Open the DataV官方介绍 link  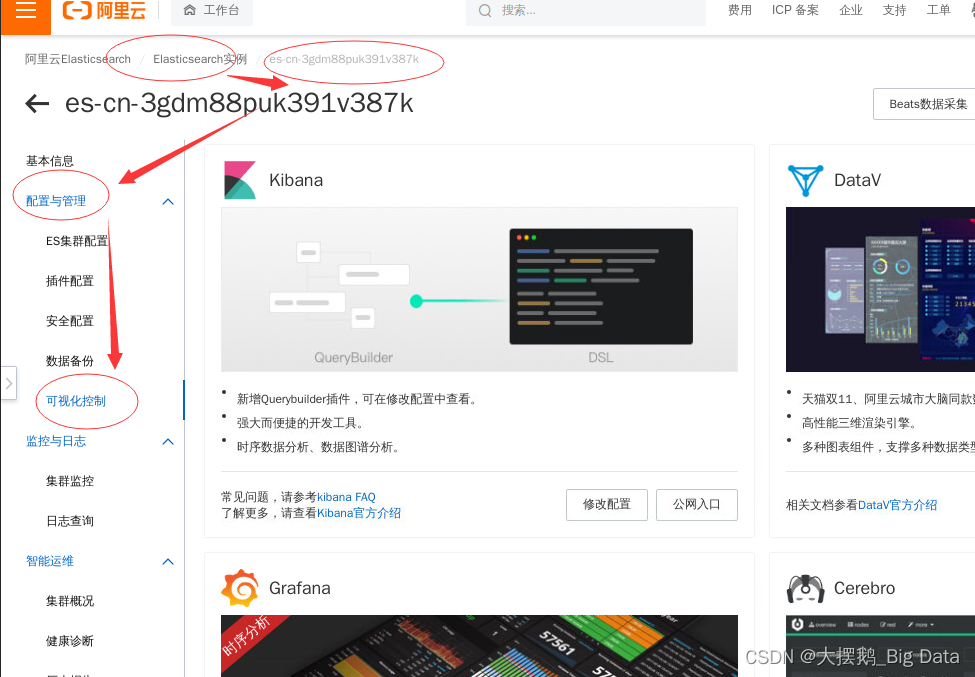(897, 505)
